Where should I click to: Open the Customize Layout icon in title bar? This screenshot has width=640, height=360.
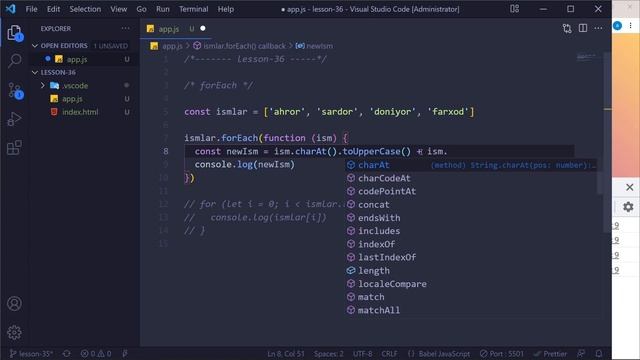tap(515, 9)
